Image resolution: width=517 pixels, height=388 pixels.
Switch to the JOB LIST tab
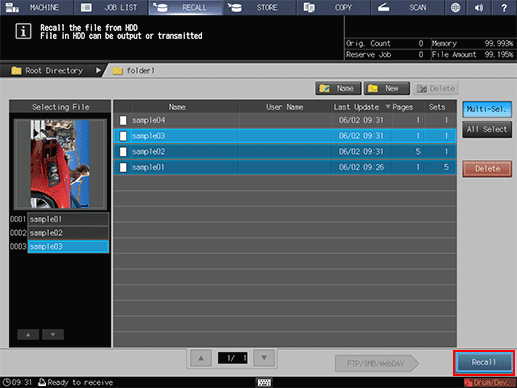point(111,7)
